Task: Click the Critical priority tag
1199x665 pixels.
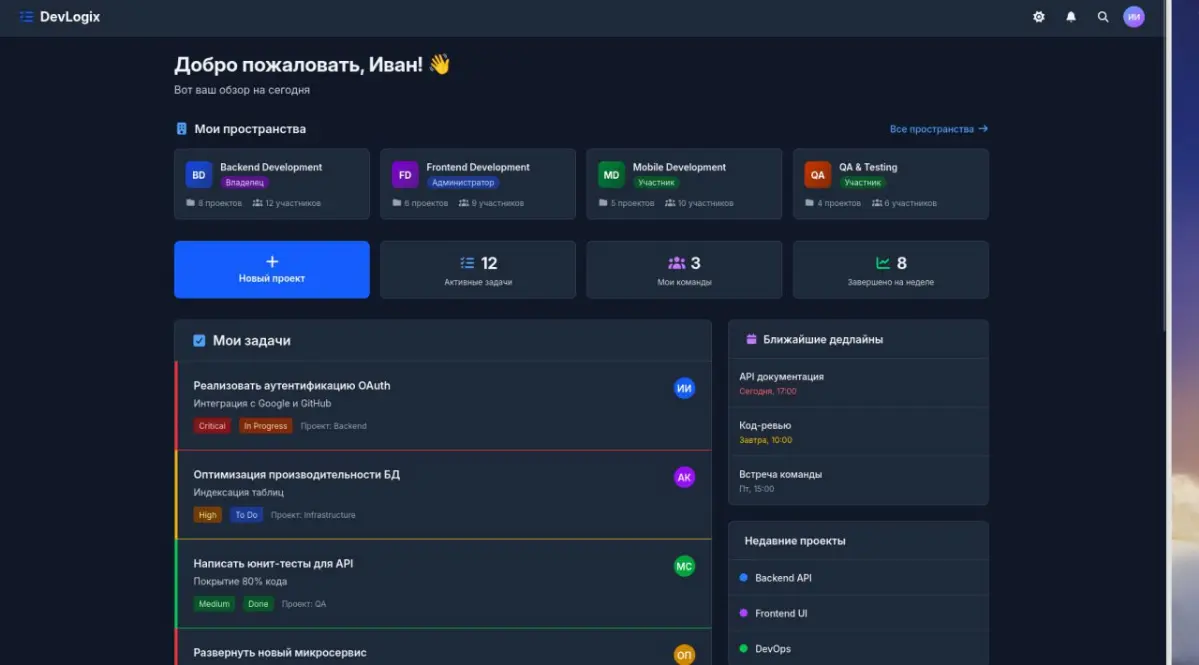Action: pos(212,426)
